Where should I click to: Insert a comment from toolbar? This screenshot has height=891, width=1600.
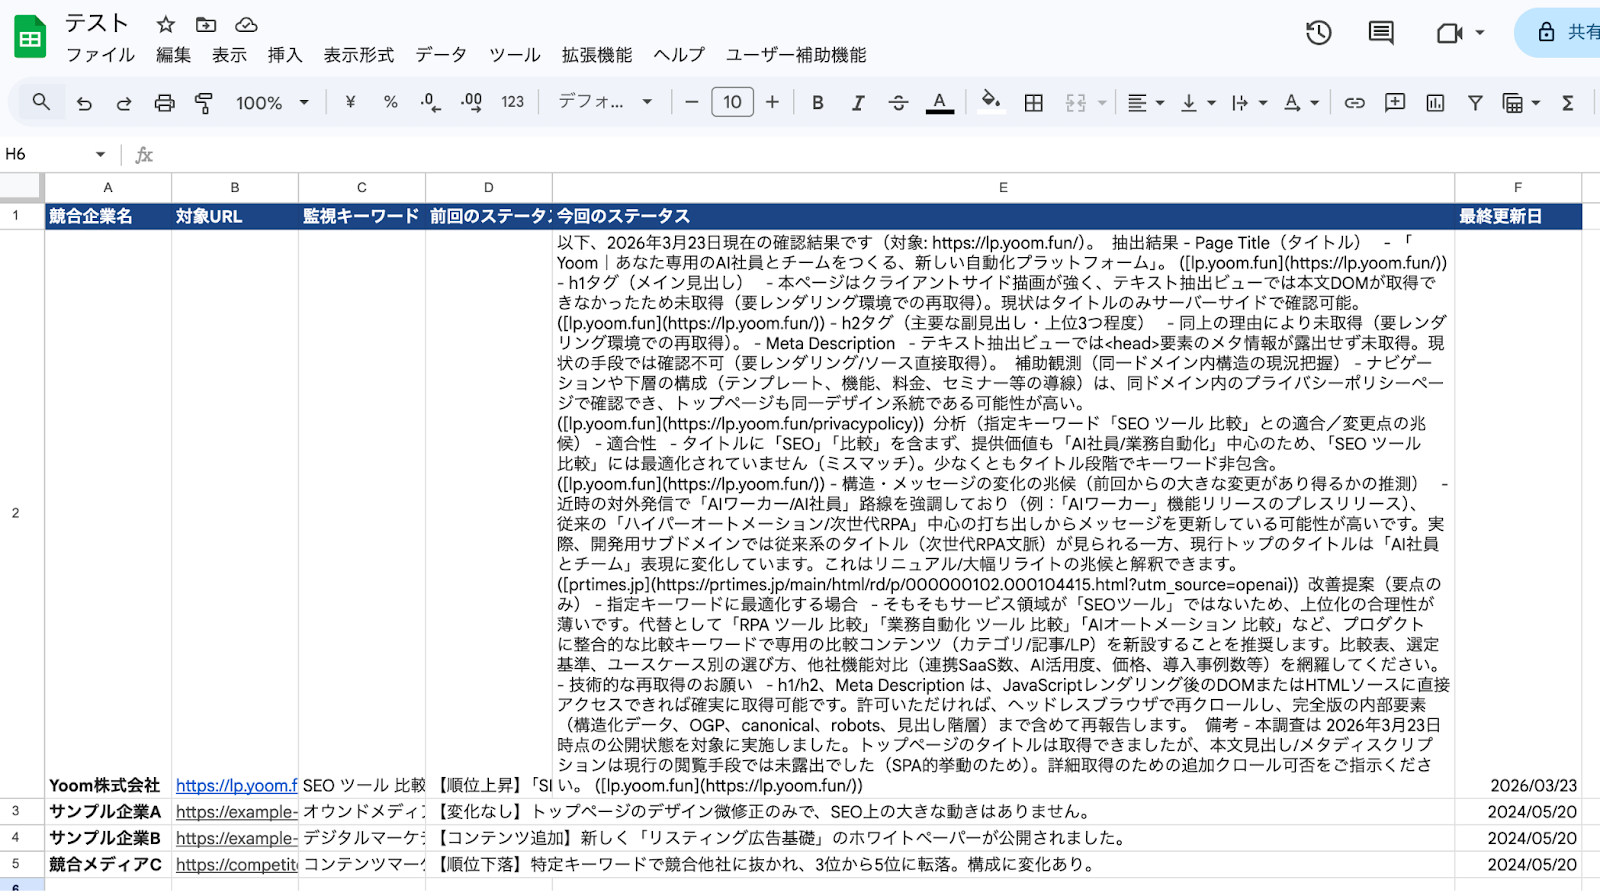tap(1395, 102)
